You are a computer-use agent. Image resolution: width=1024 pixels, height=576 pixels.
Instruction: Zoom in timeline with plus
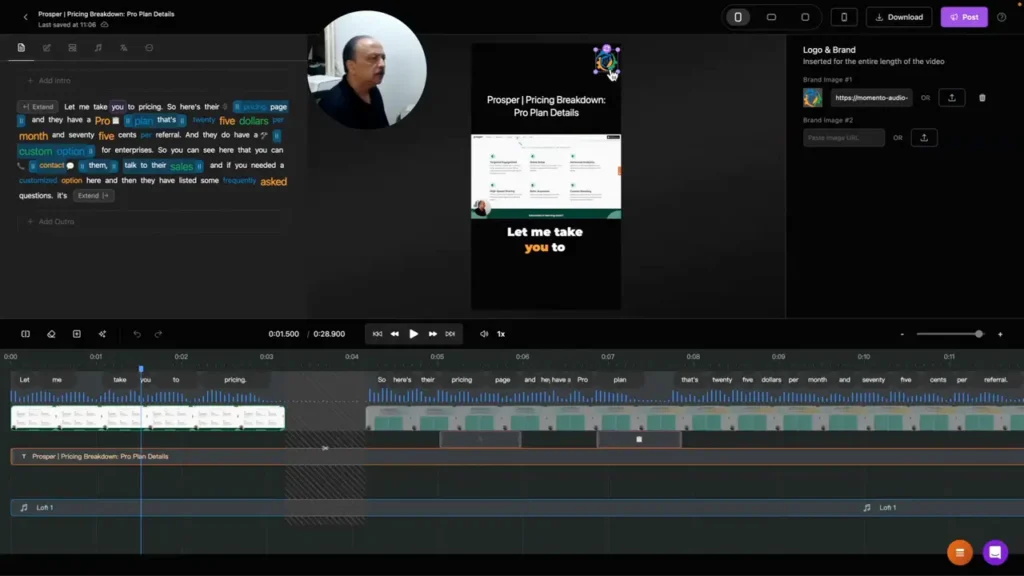point(1000,334)
